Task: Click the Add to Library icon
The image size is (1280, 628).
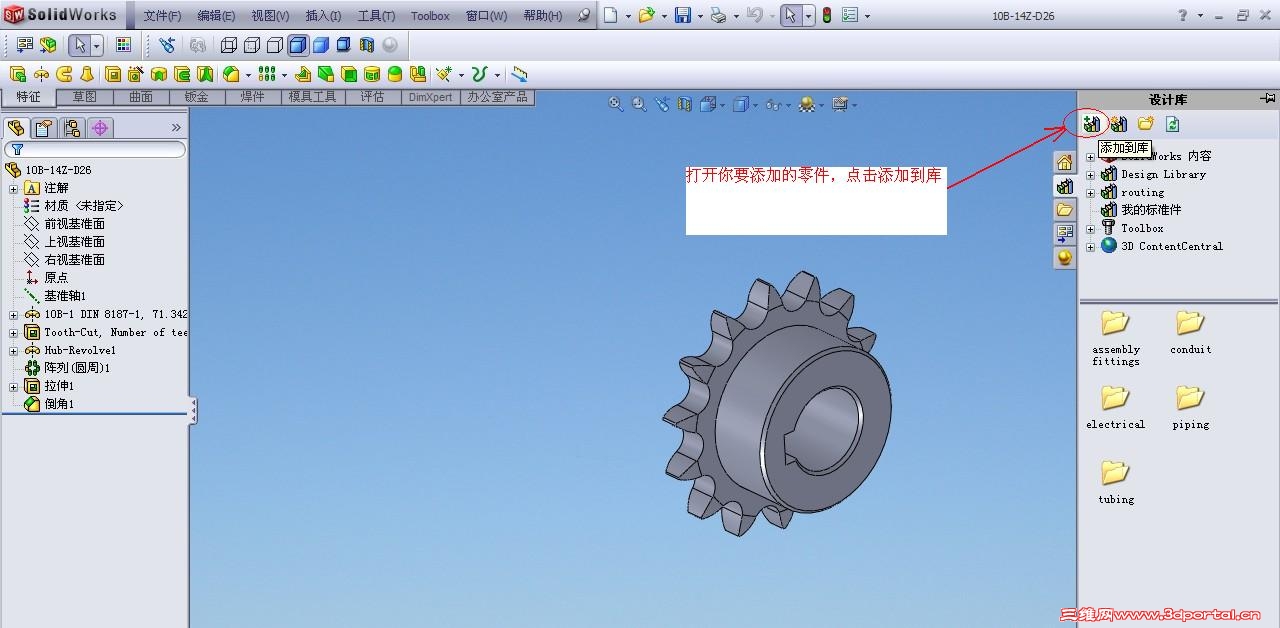Action: click(x=1091, y=124)
